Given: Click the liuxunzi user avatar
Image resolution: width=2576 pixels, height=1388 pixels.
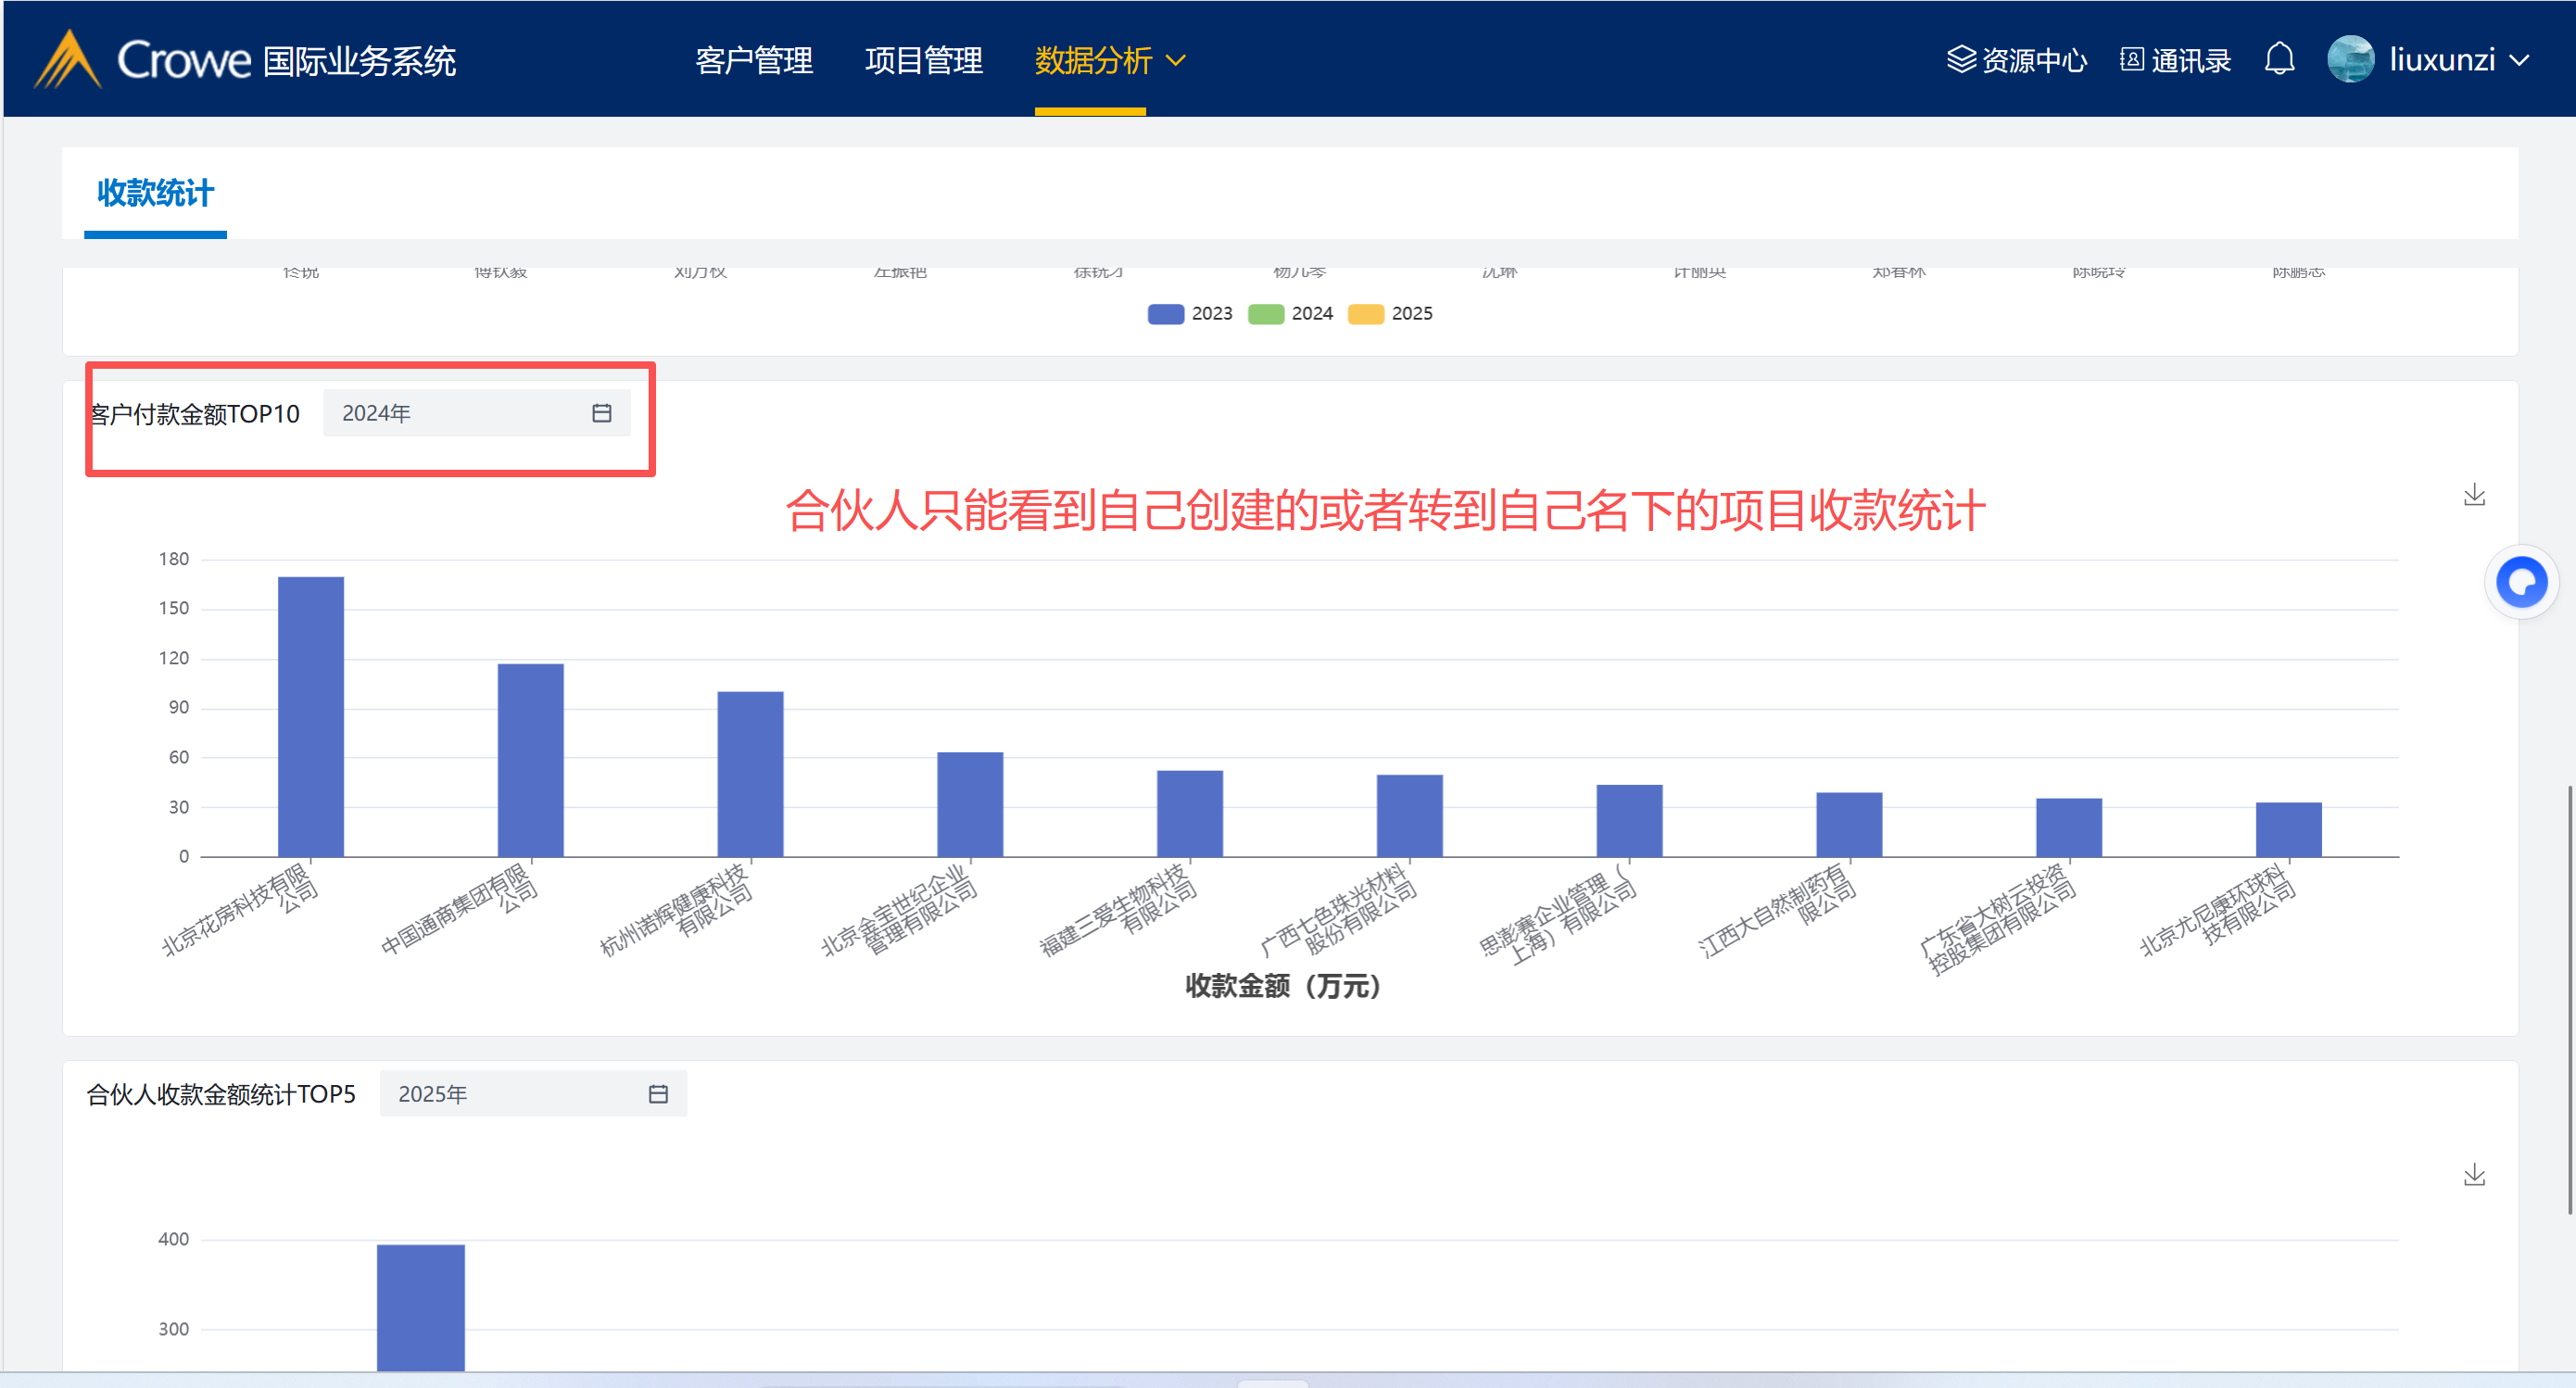Looking at the screenshot, I should coord(2350,60).
